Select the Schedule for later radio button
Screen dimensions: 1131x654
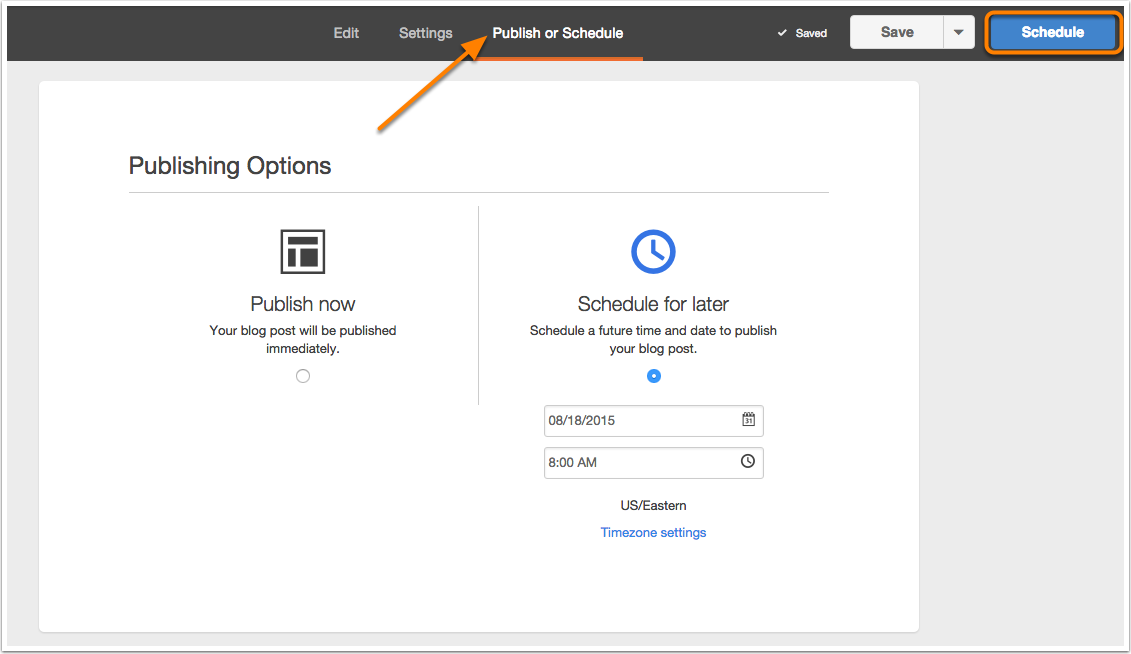point(653,376)
